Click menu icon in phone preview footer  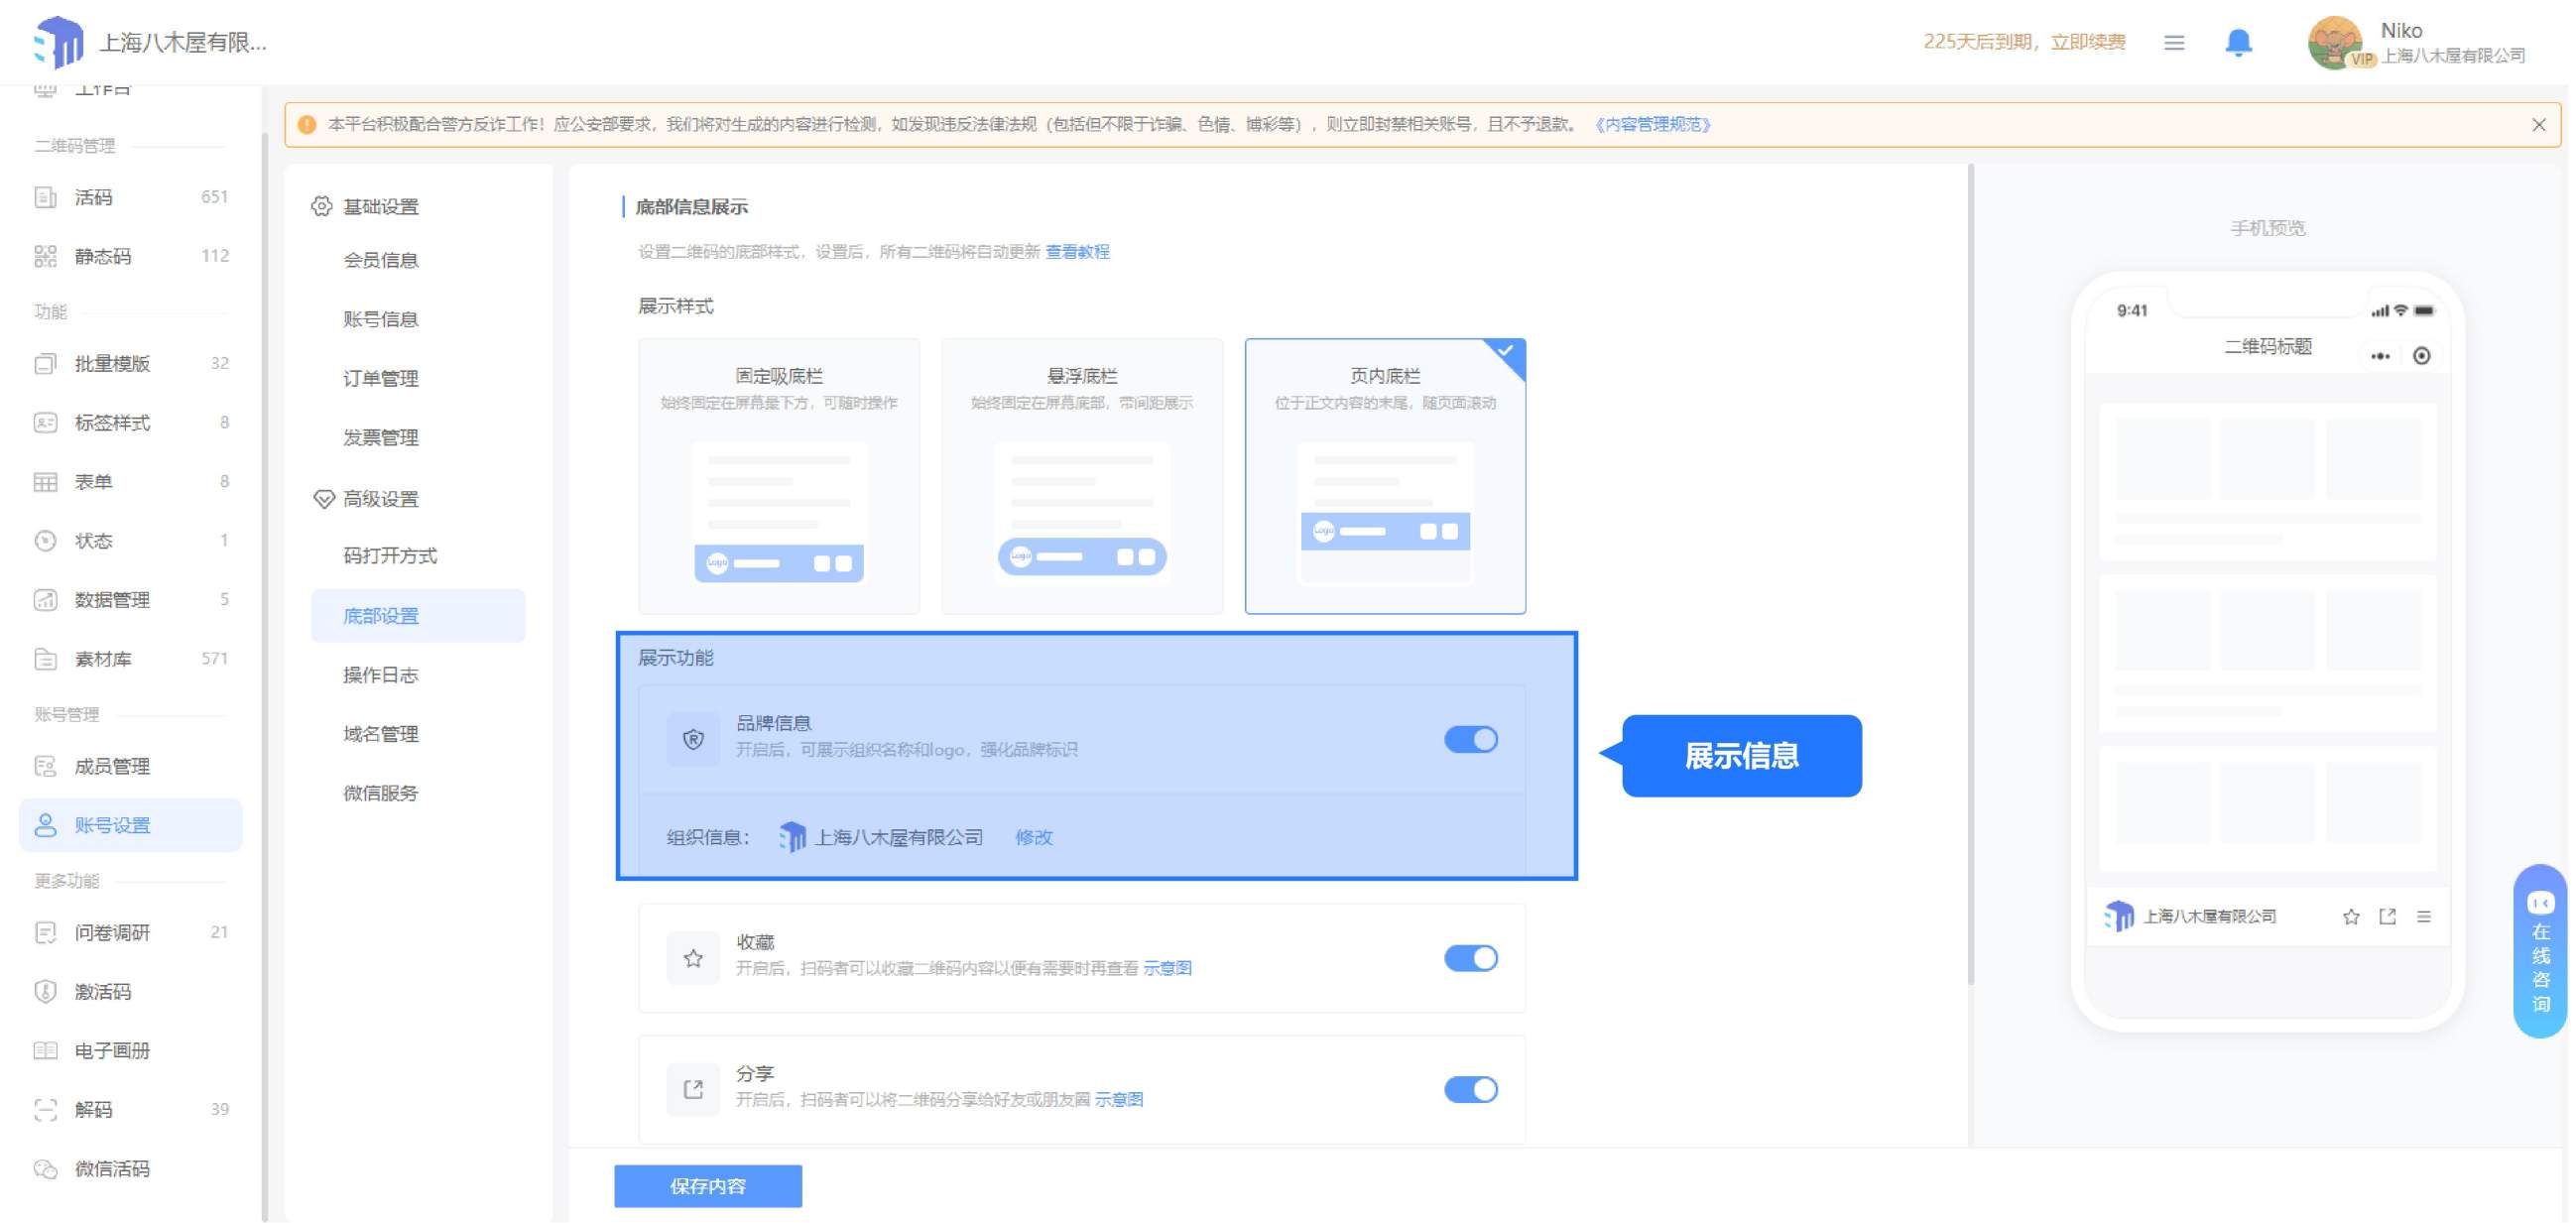click(x=2424, y=916)
